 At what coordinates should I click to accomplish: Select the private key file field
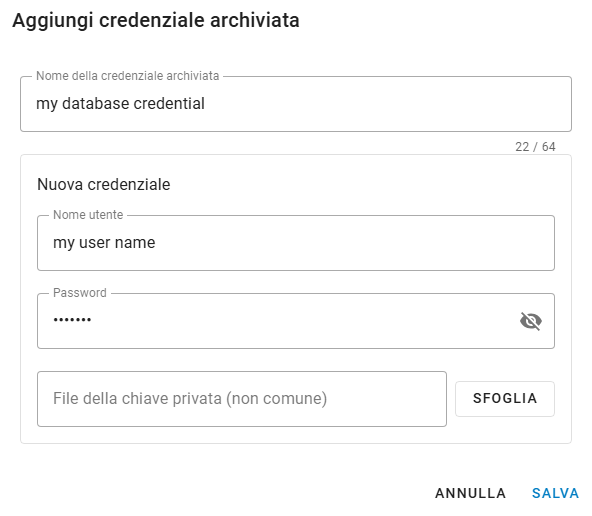pyautogui.click(x=242, y=399)
